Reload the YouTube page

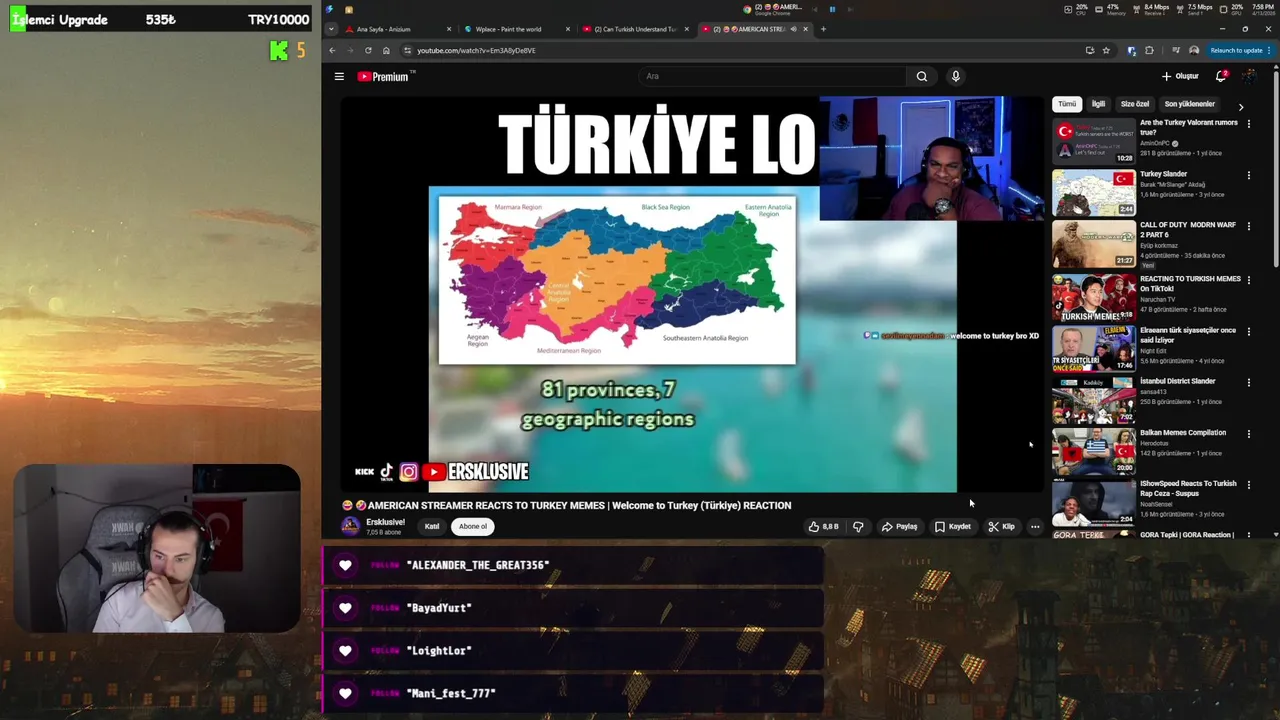click(368, 50)
